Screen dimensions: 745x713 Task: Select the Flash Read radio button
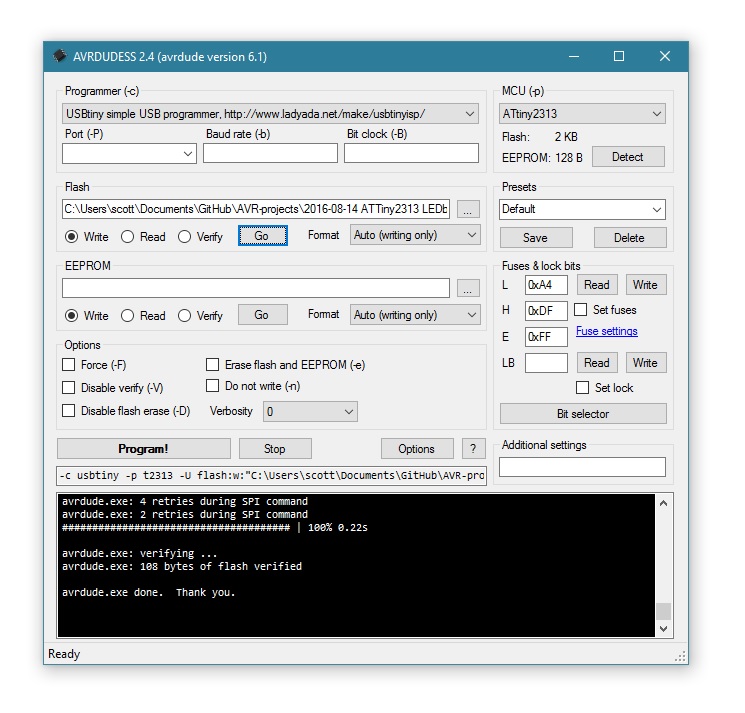click(127, 237)
